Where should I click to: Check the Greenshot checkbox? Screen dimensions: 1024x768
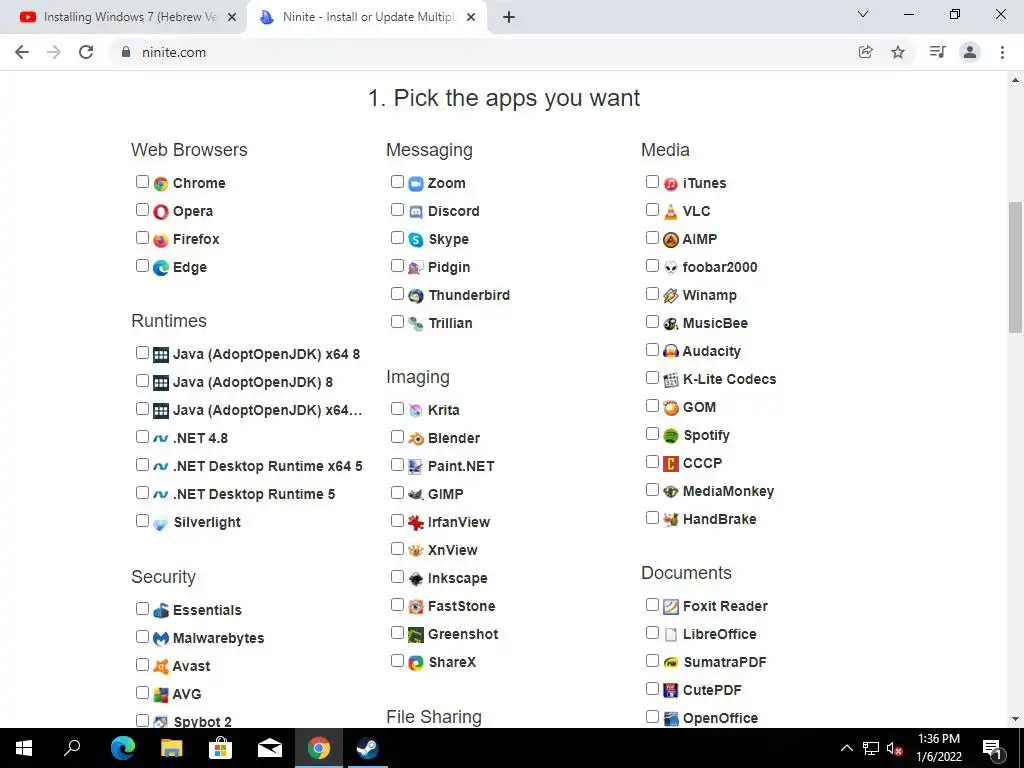397,633
